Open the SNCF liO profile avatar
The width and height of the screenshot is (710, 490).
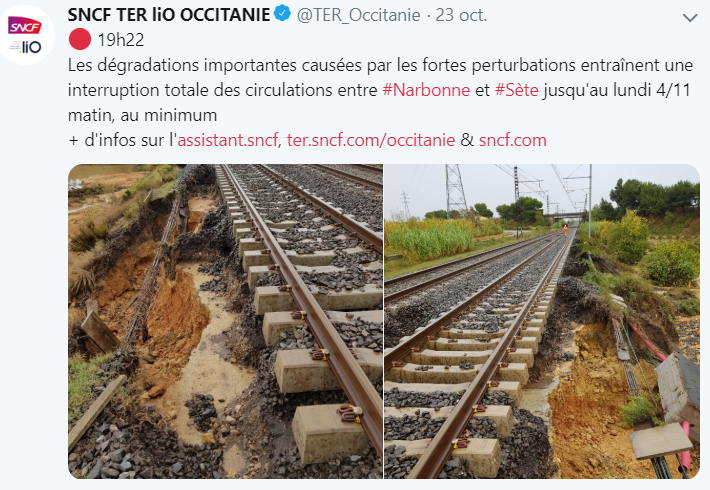tap(26, 35)
